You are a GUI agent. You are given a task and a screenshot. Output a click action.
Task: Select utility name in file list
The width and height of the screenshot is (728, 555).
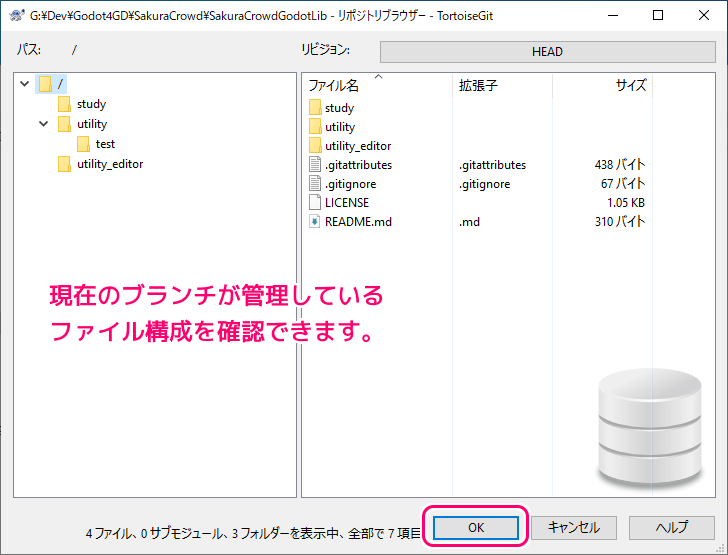pyautogui.click(x=340, y=127)
